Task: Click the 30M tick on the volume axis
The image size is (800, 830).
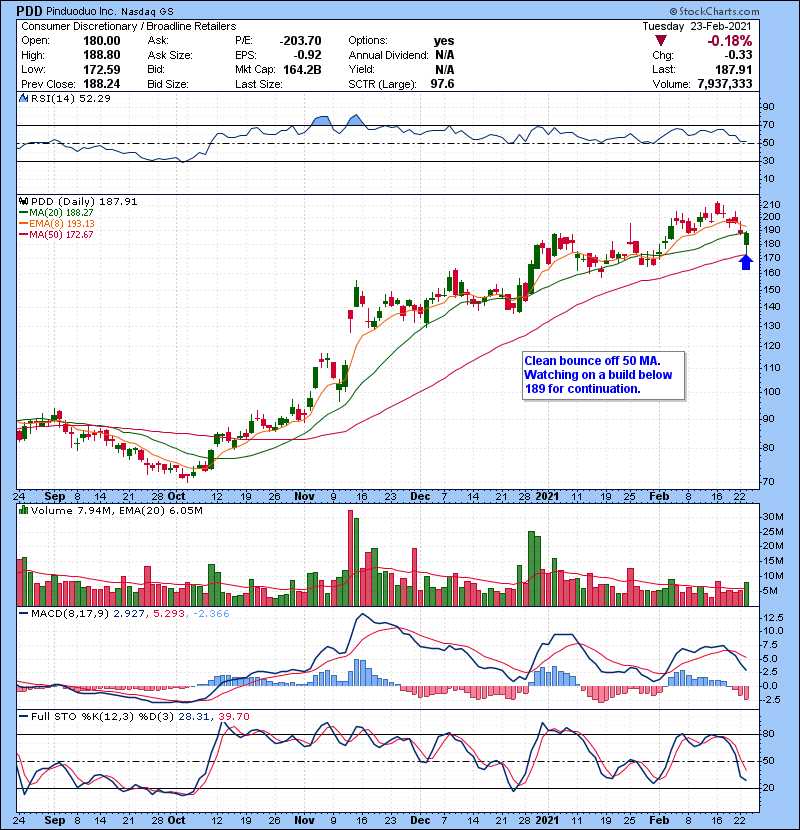Action: pyautogui.click(x=773, y=517)
